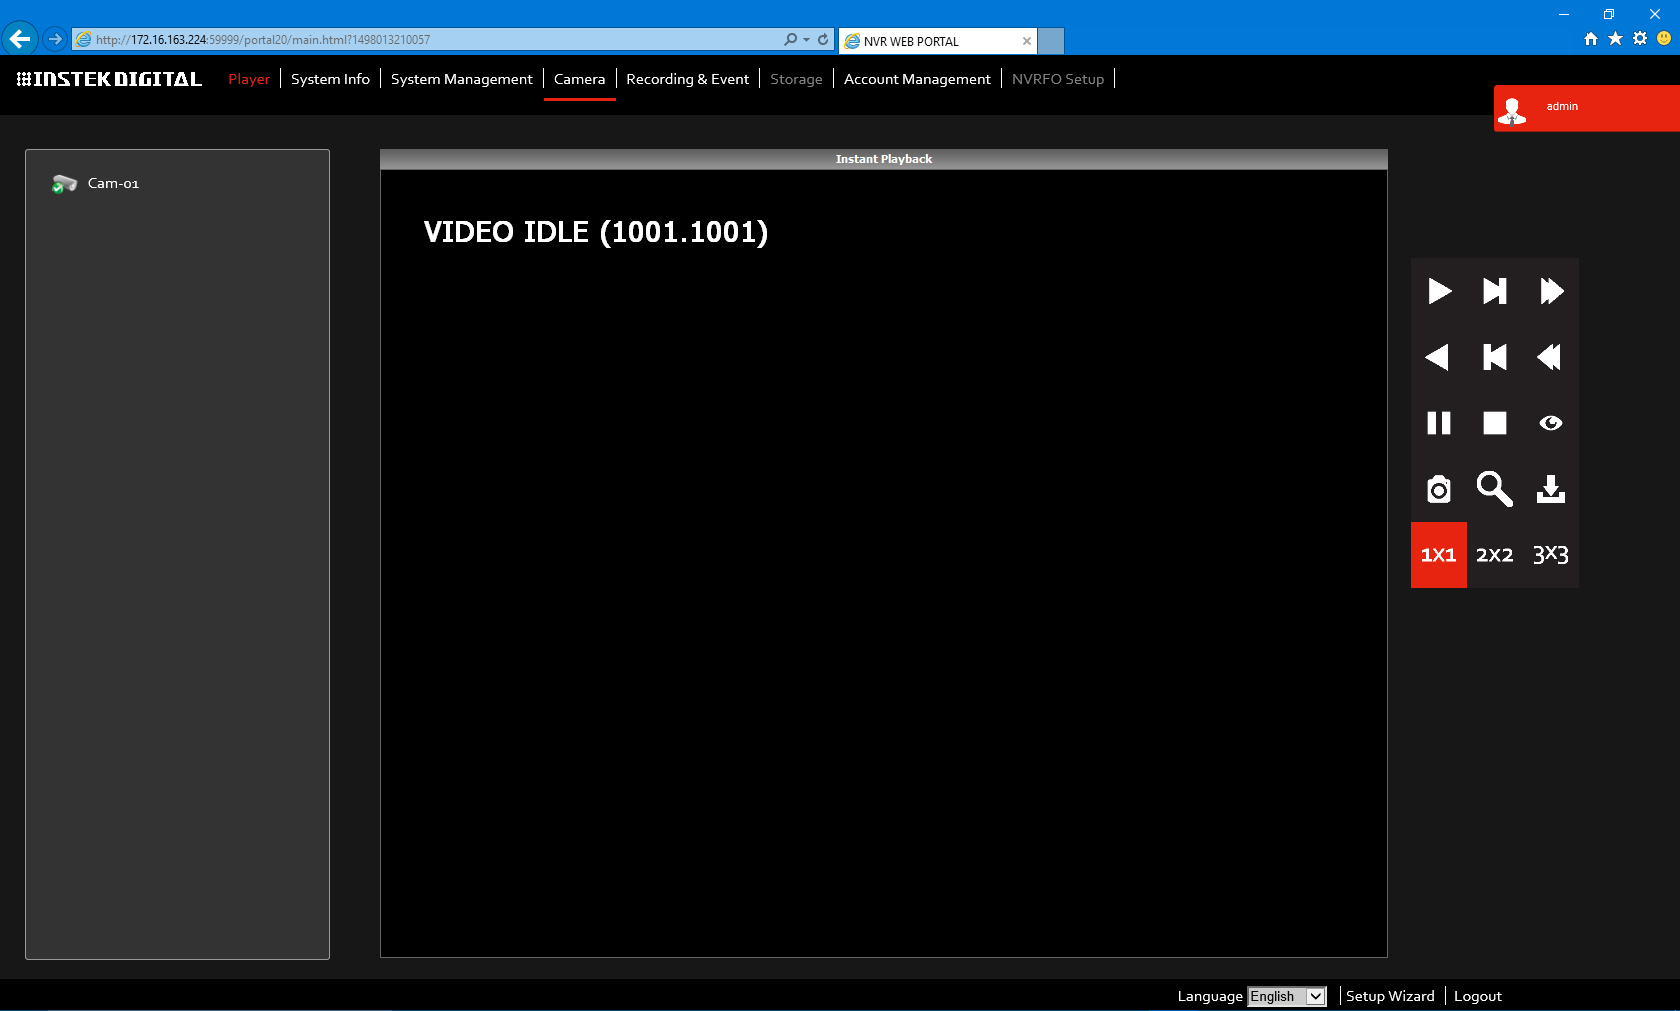Image resolution: width=1680 pixels, height=1011 pixels.
Task: Toggle the eye live view icon
Action: [1550, 423]
